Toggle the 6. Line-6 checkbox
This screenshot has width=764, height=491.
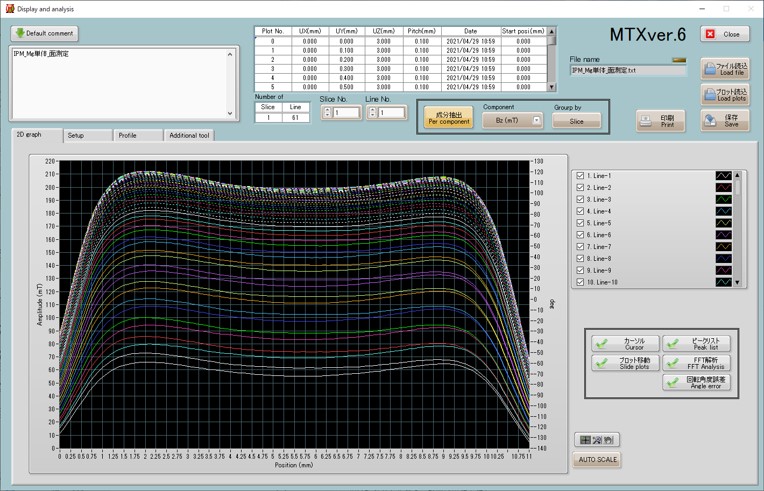tap(580, 235)
